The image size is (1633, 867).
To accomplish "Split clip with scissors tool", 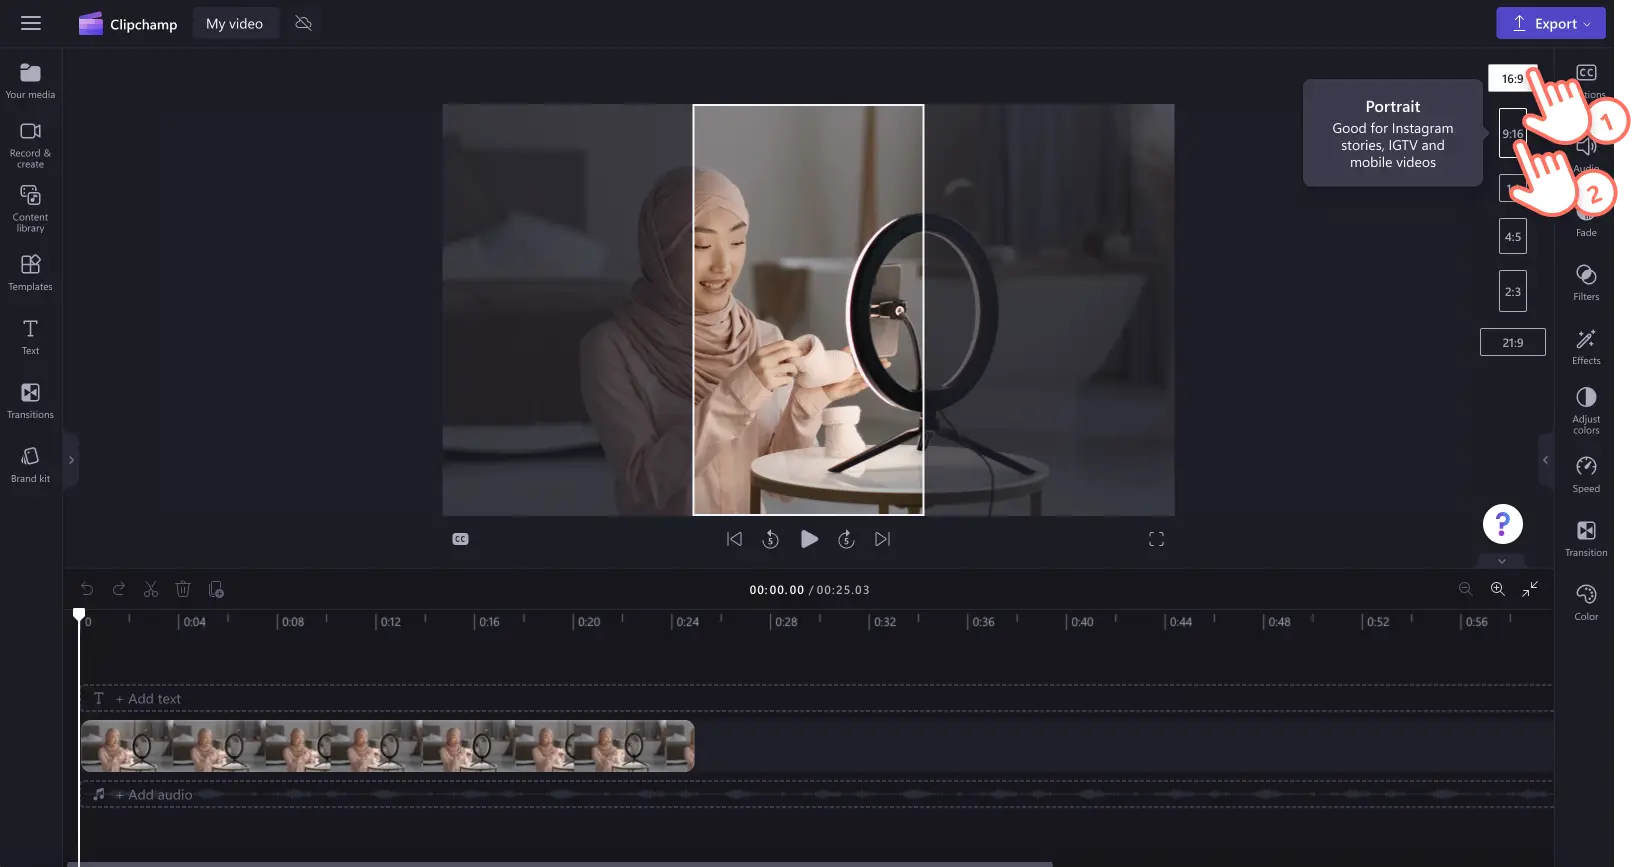I will [151, 589].
